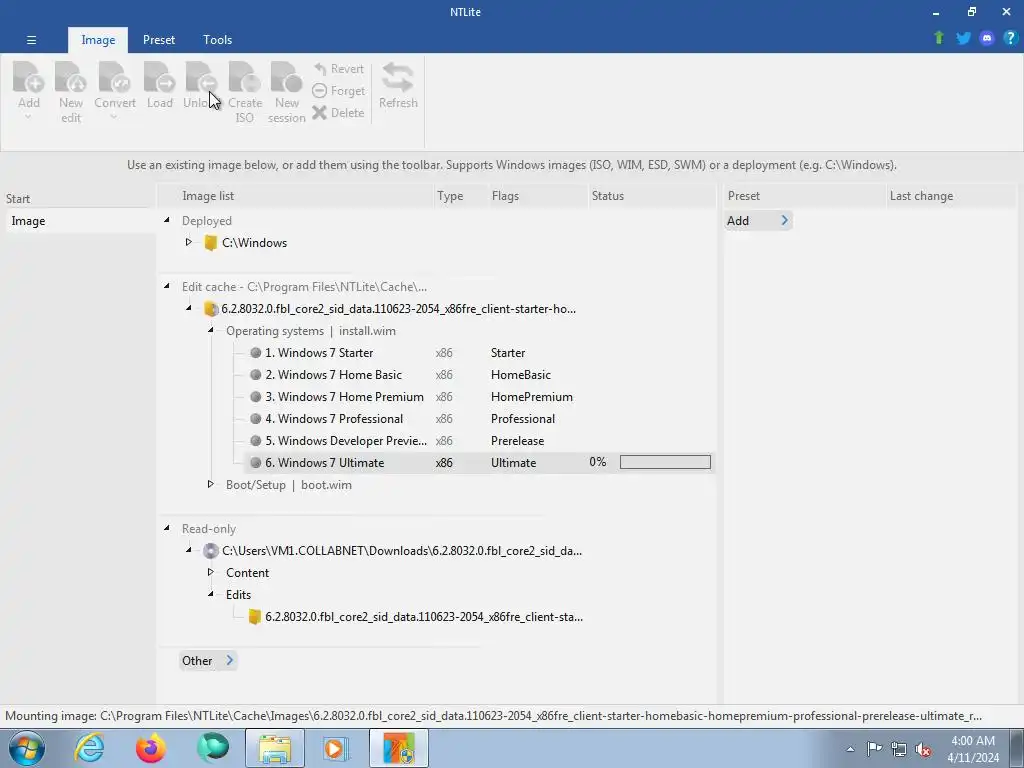Select C:\Windows folder icon
Viewport: 1024px width, 768px height.
(x=210, y=243)
